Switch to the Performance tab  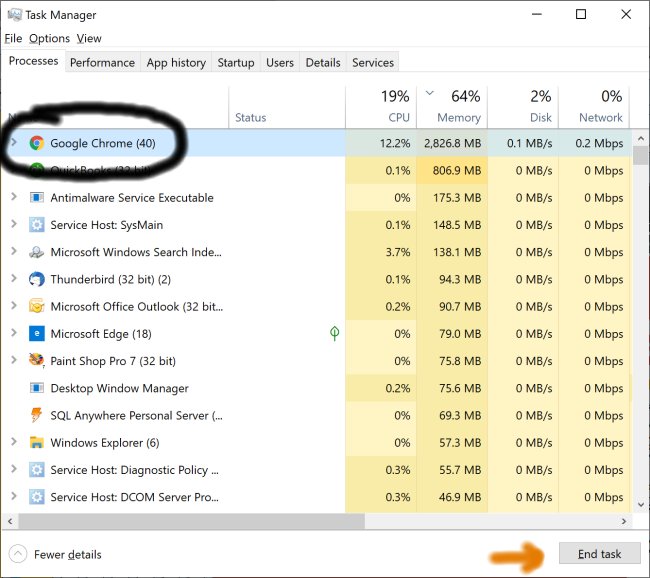pyautogui.click(x=102, y=62)
